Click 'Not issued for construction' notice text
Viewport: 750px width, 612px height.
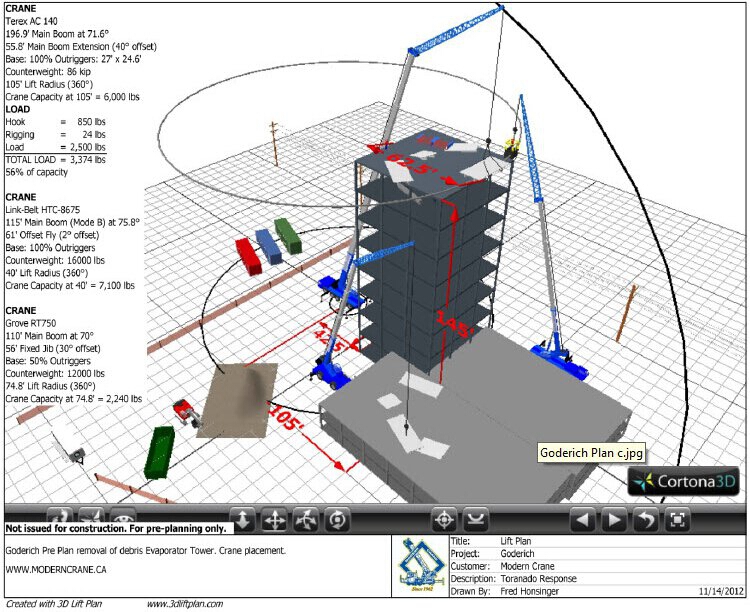116,528
